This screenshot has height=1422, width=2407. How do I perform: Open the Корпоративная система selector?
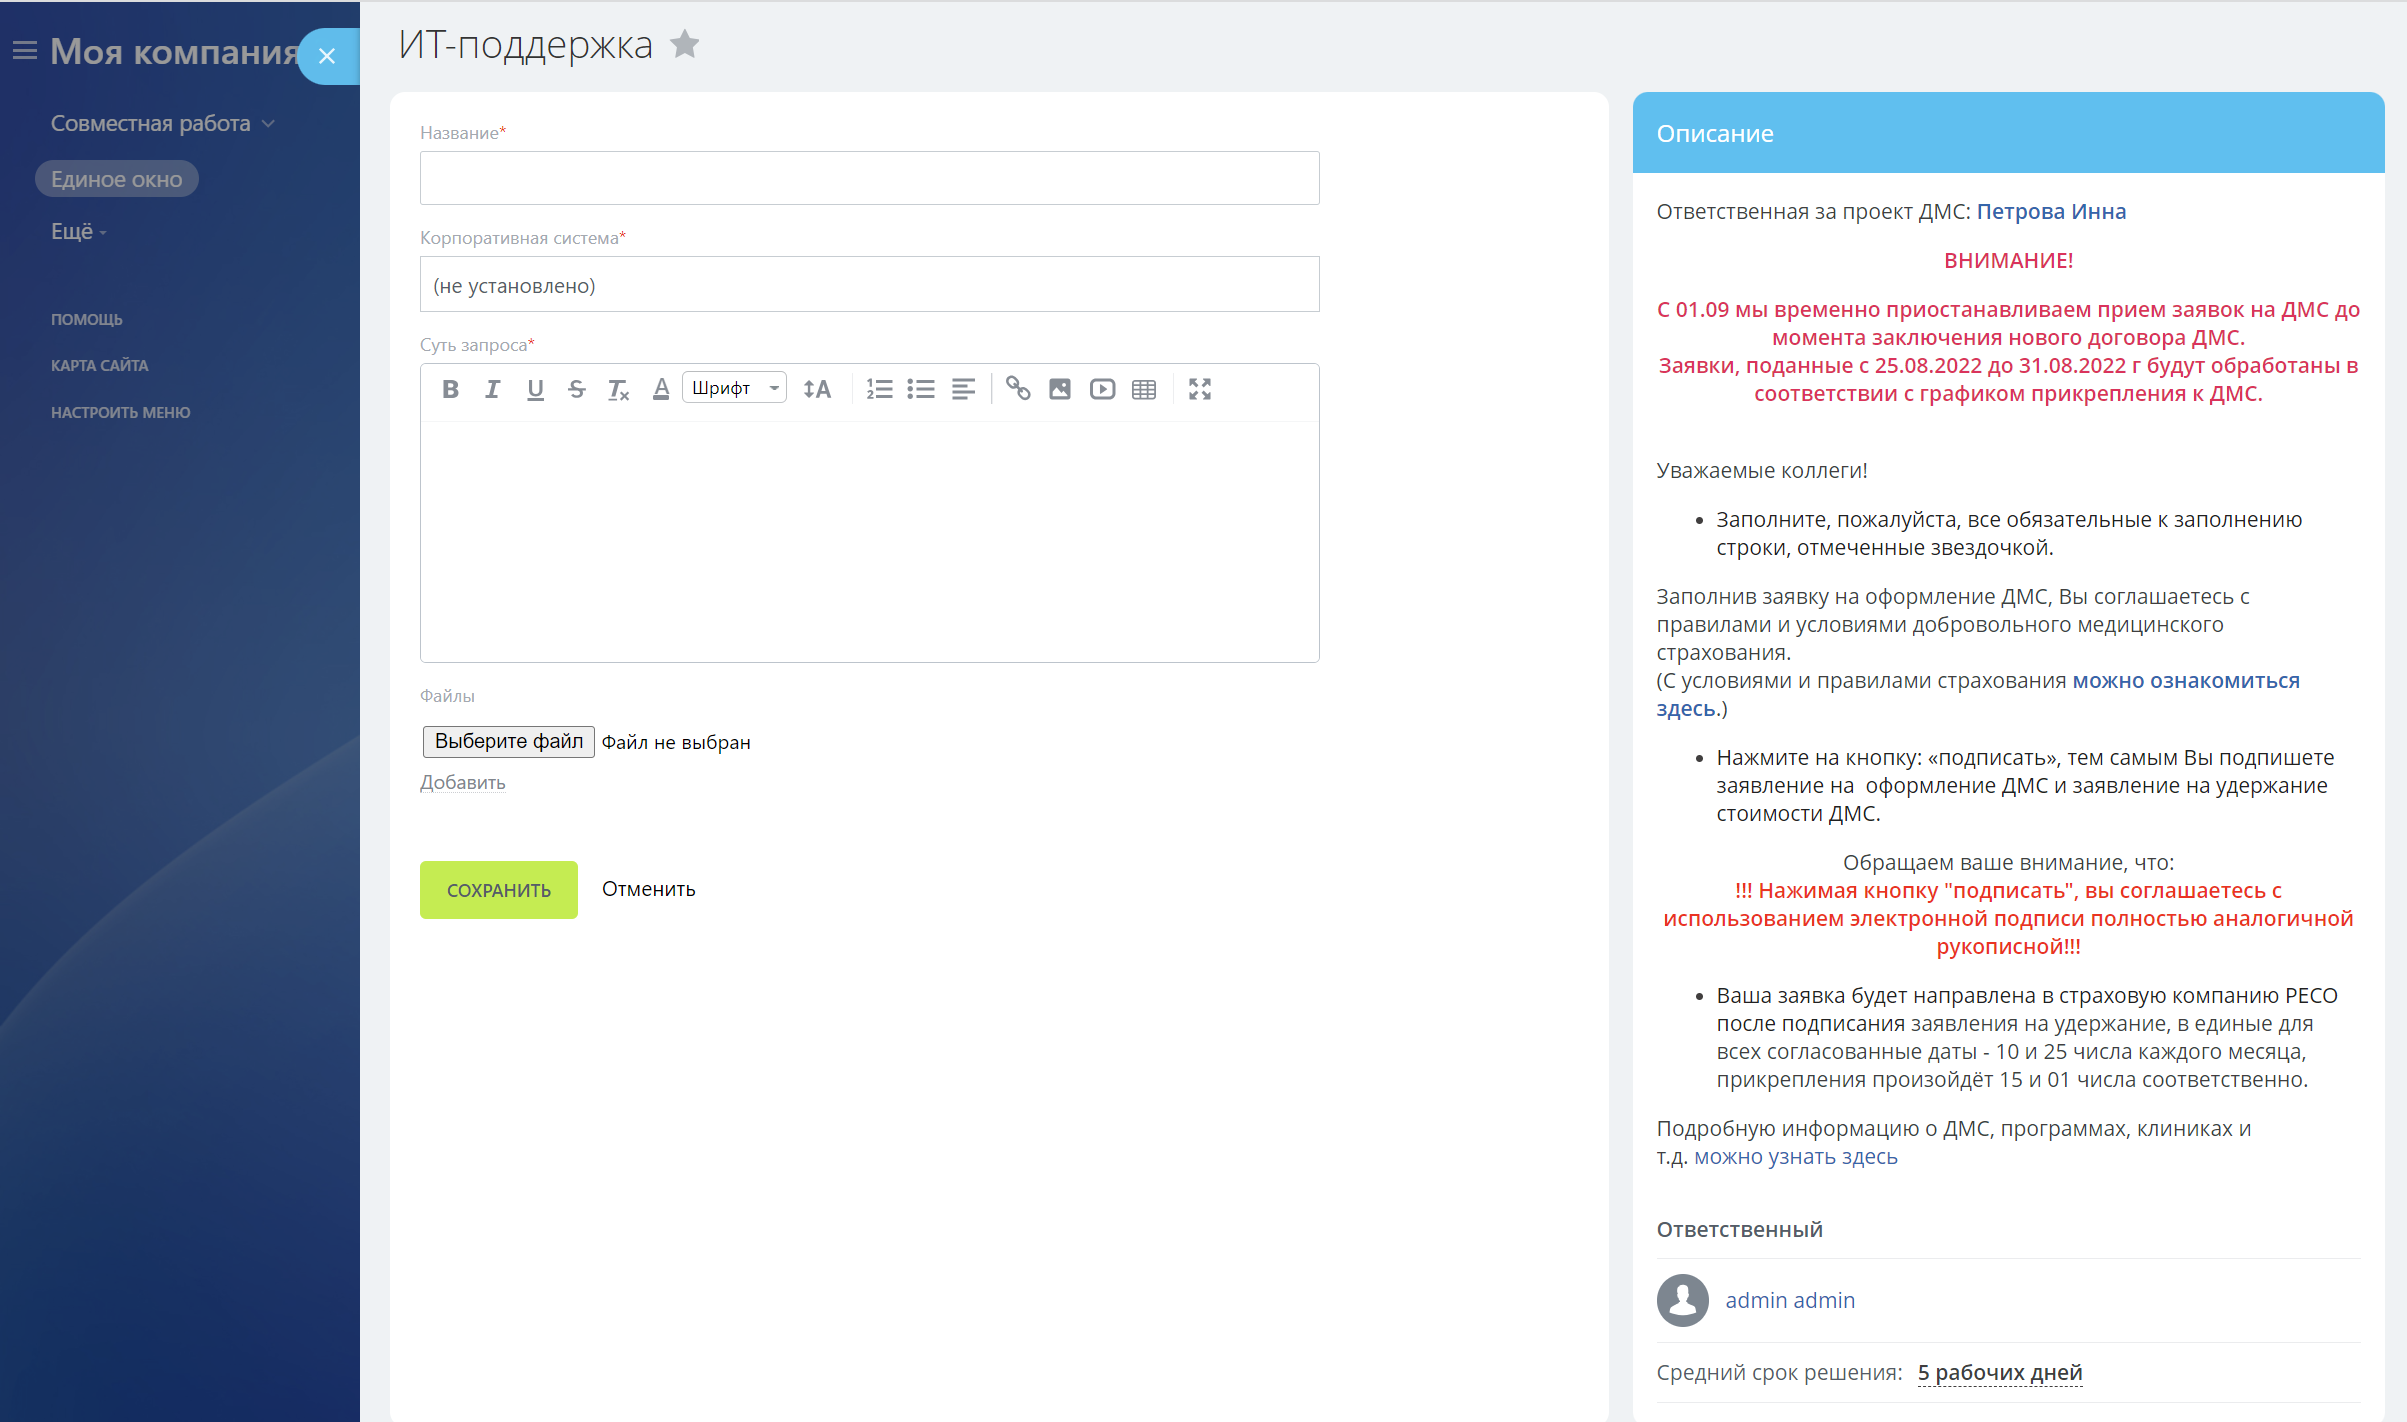click(x=869, y=285)
